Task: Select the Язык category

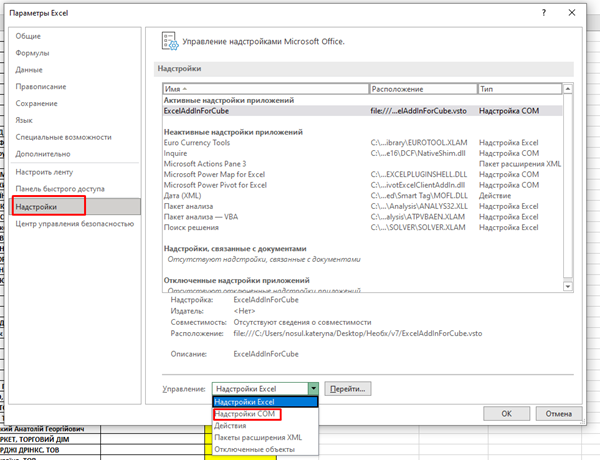Action: 24,120
